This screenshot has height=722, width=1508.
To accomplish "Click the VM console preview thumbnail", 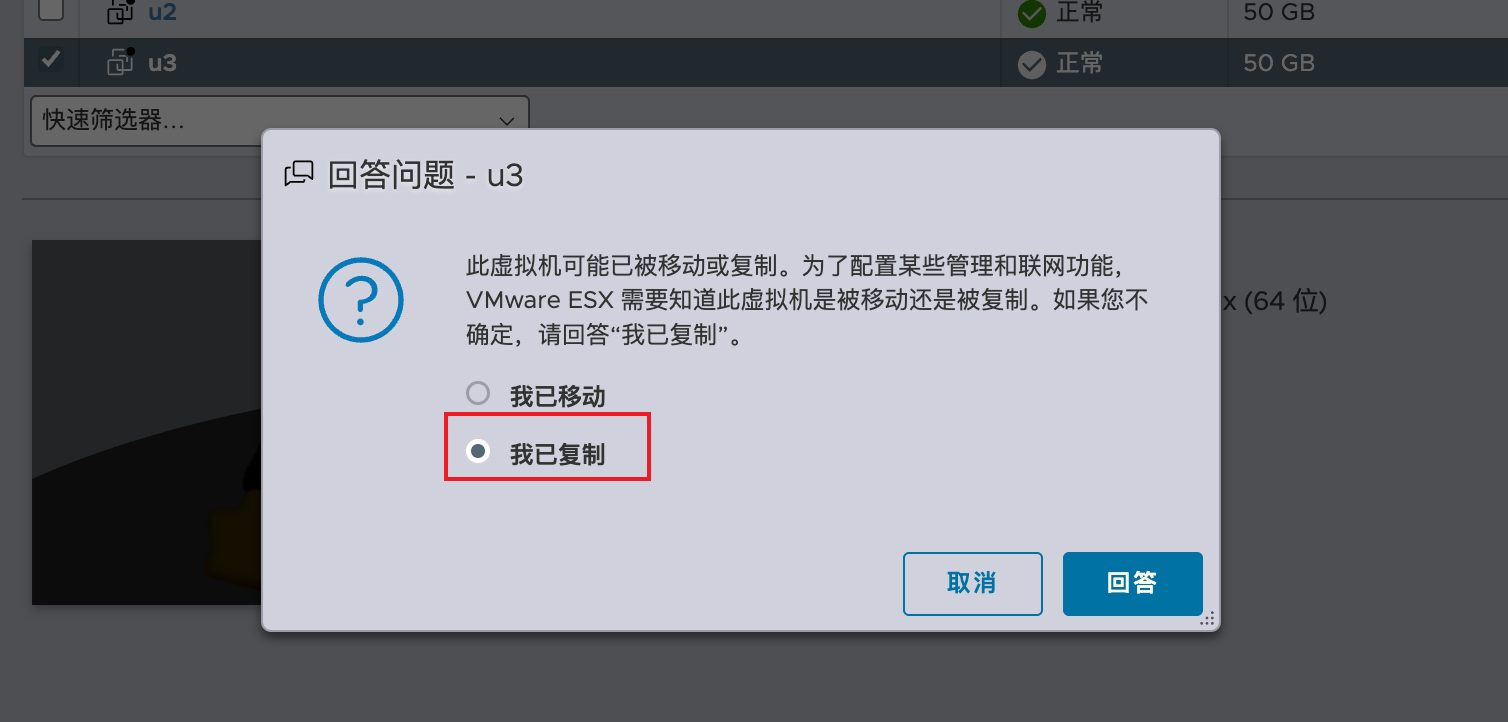I will [147, 422].
